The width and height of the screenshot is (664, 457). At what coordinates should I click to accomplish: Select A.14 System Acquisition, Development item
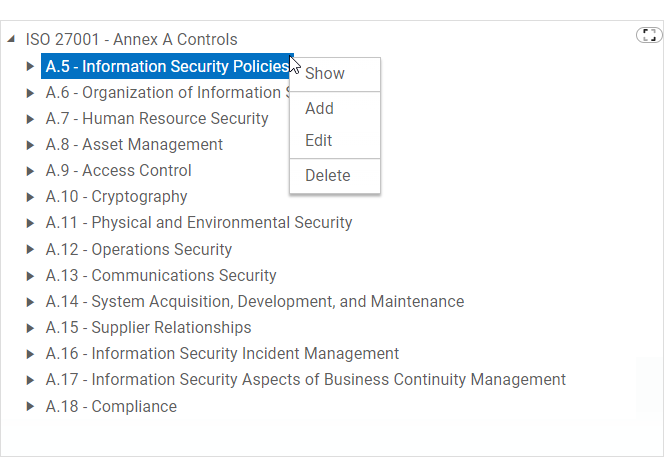click(254, 301)
